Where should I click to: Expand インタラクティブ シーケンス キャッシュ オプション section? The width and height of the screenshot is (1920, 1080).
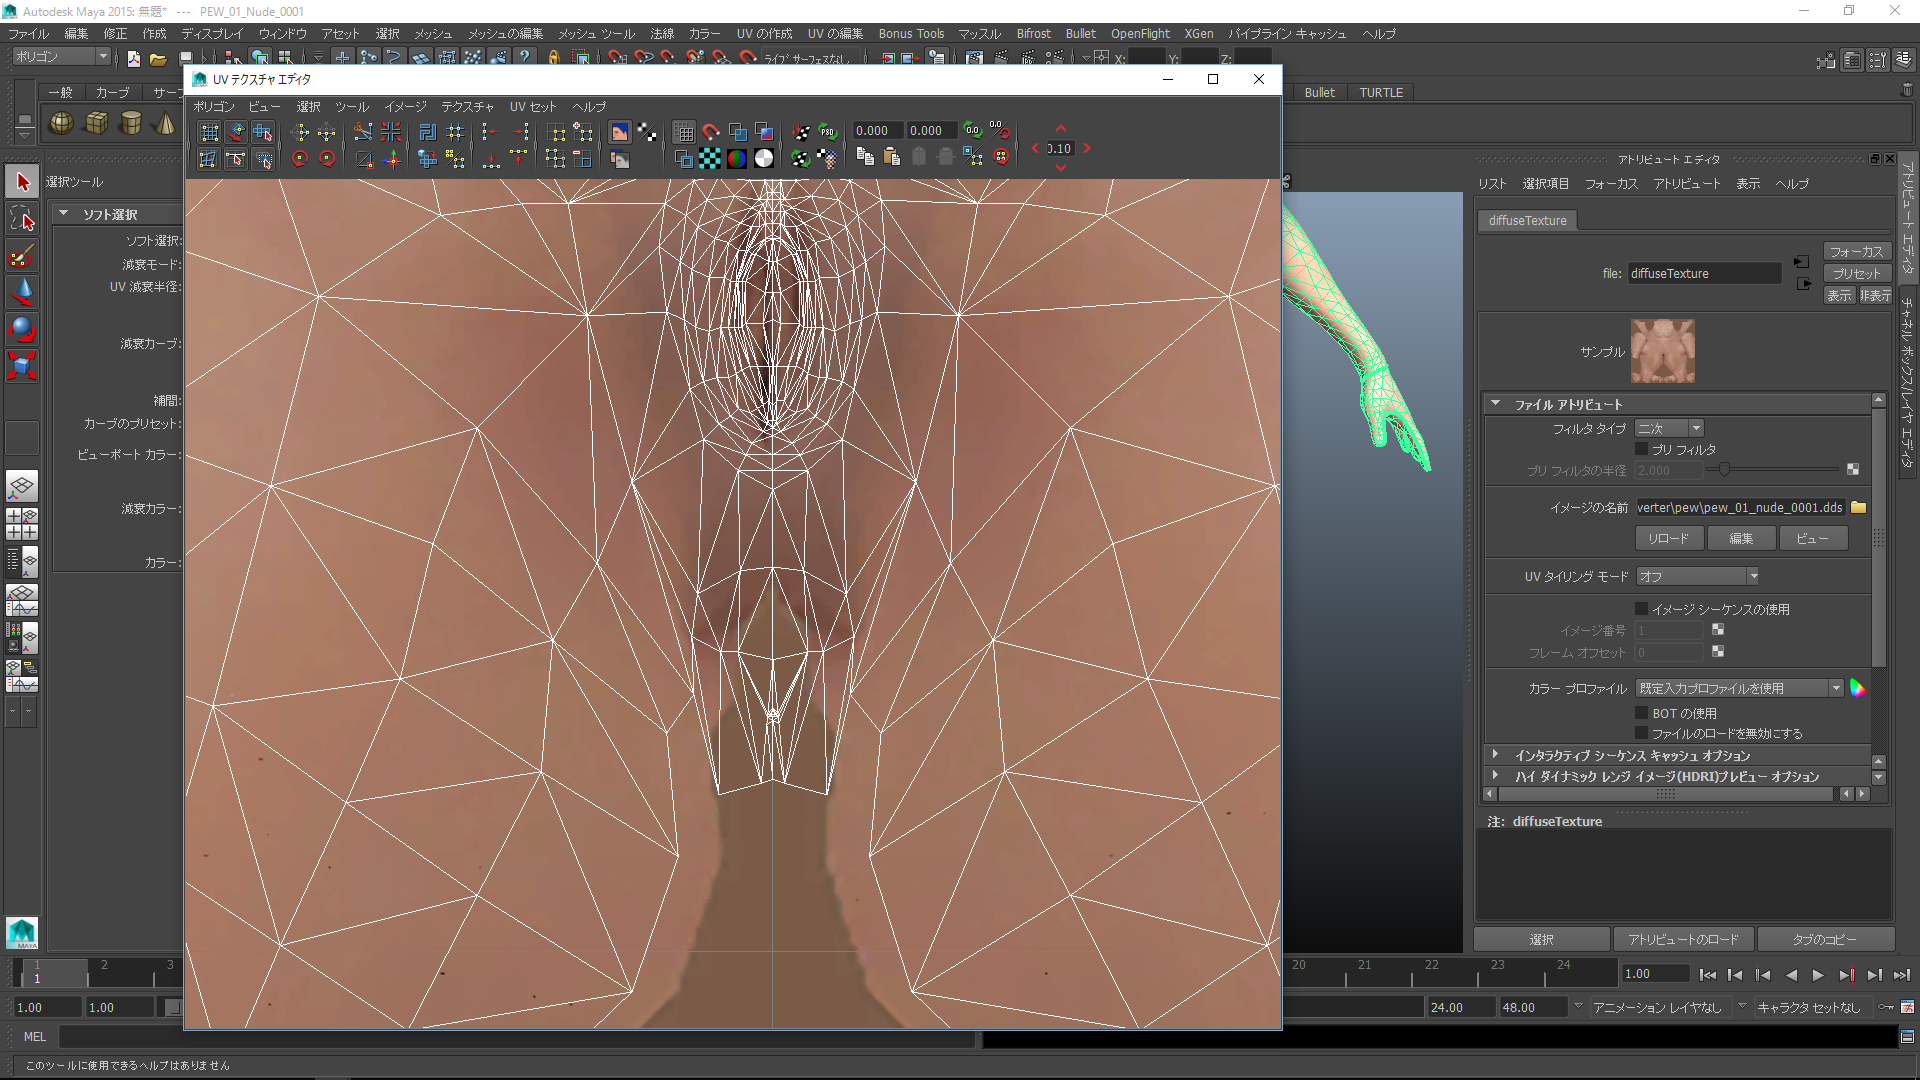click(1495, 755)
